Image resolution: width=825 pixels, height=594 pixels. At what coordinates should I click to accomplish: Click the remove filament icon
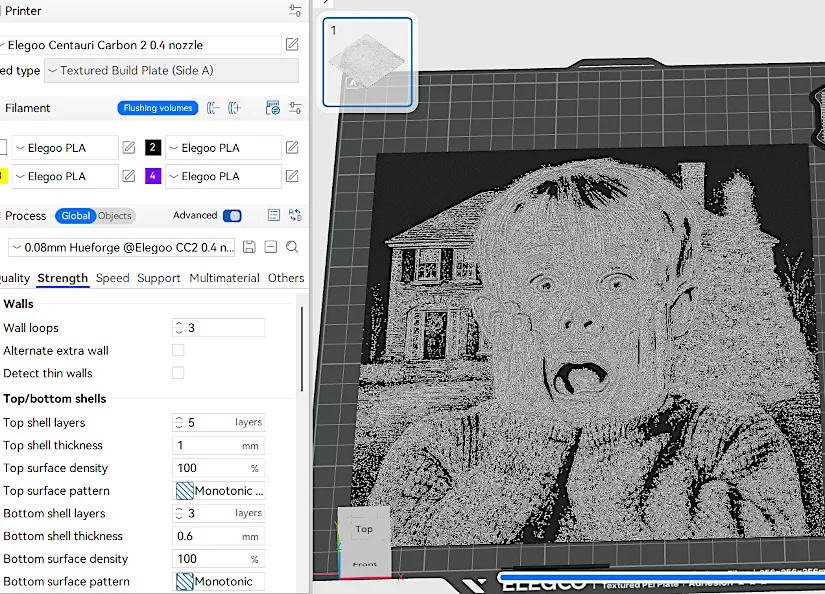[214, 108]
